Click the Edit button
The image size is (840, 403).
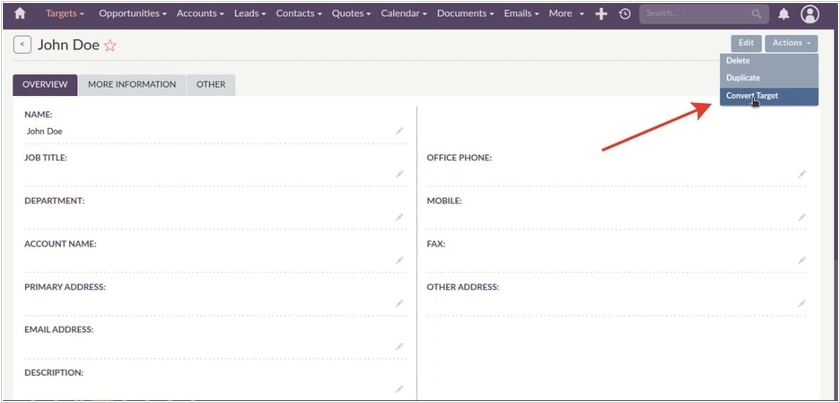pyautogui.click(x=746, y=43)
